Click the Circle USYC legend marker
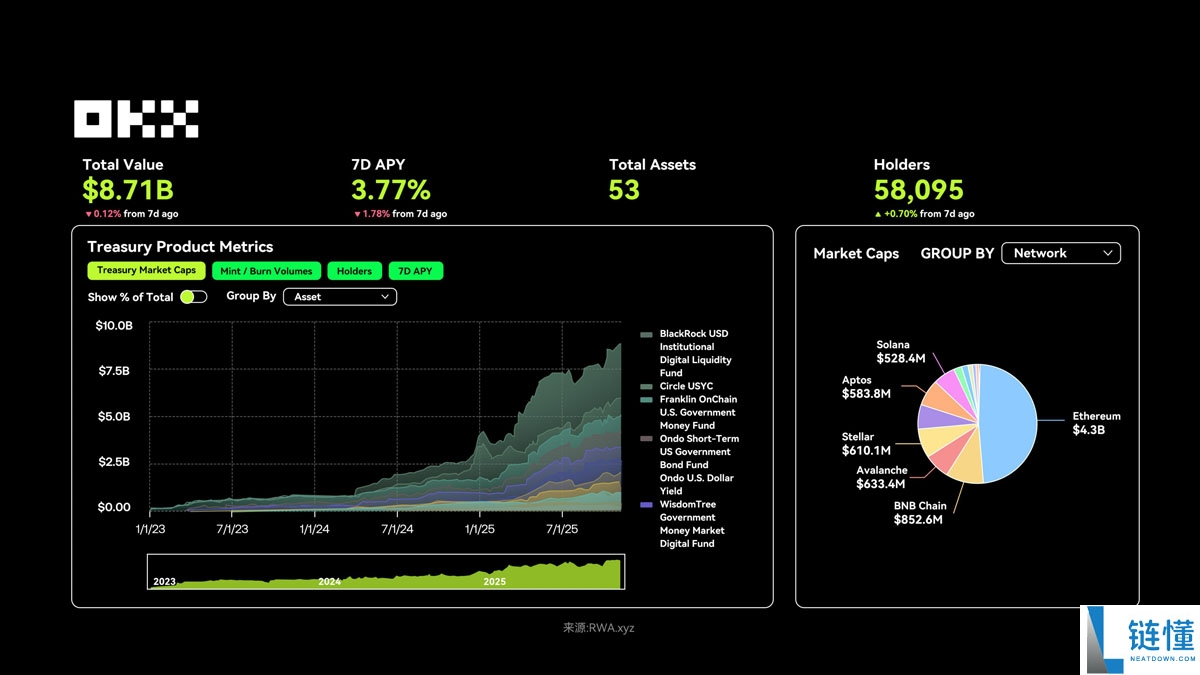 coord(646,386)
